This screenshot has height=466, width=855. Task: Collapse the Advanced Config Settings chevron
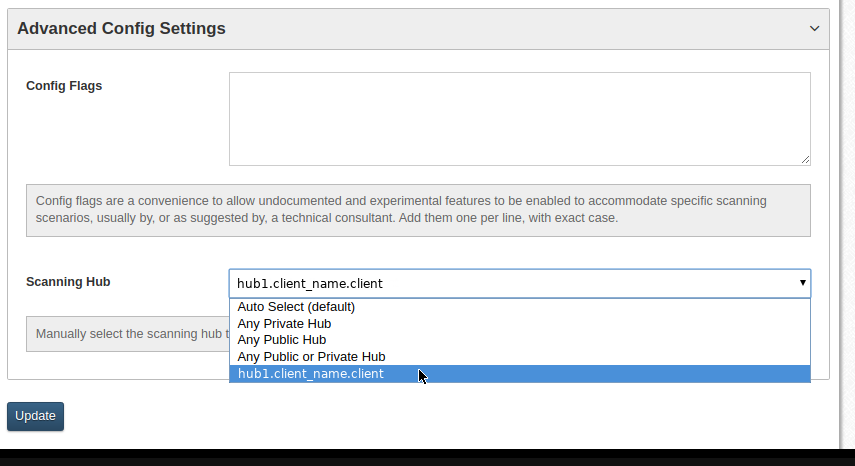click(814, 28)
